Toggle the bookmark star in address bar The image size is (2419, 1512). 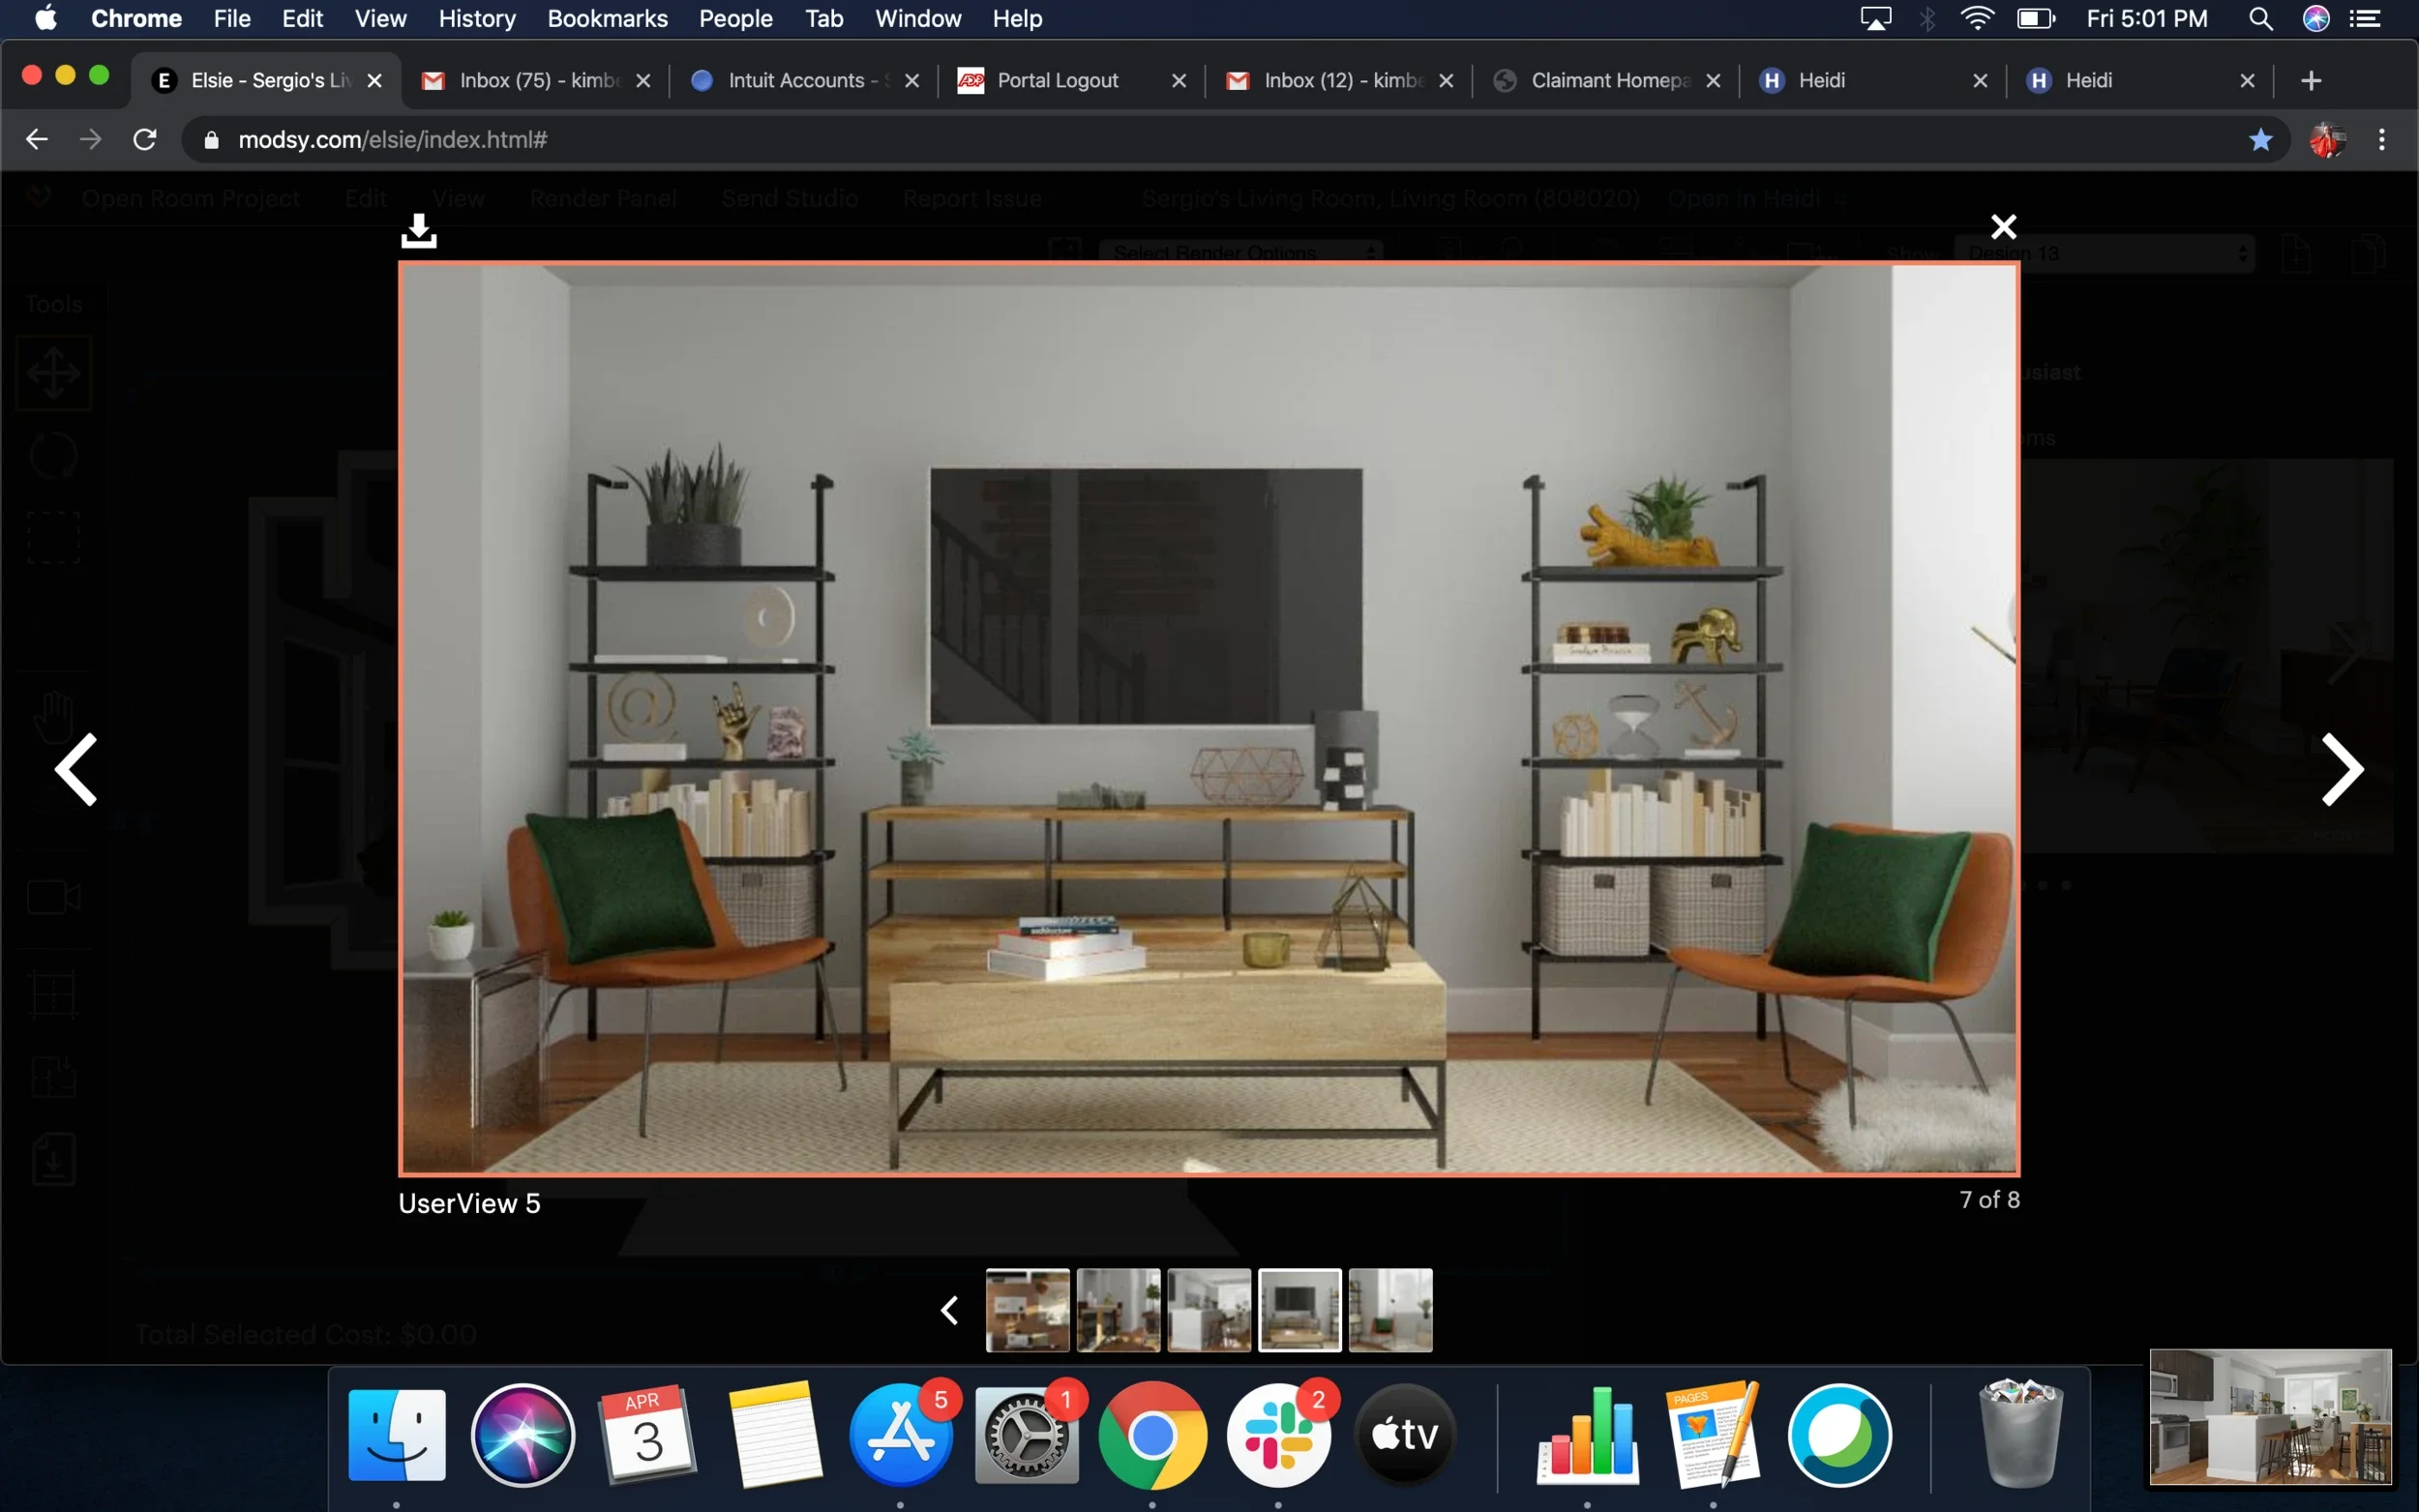(x=2261, y=139)
